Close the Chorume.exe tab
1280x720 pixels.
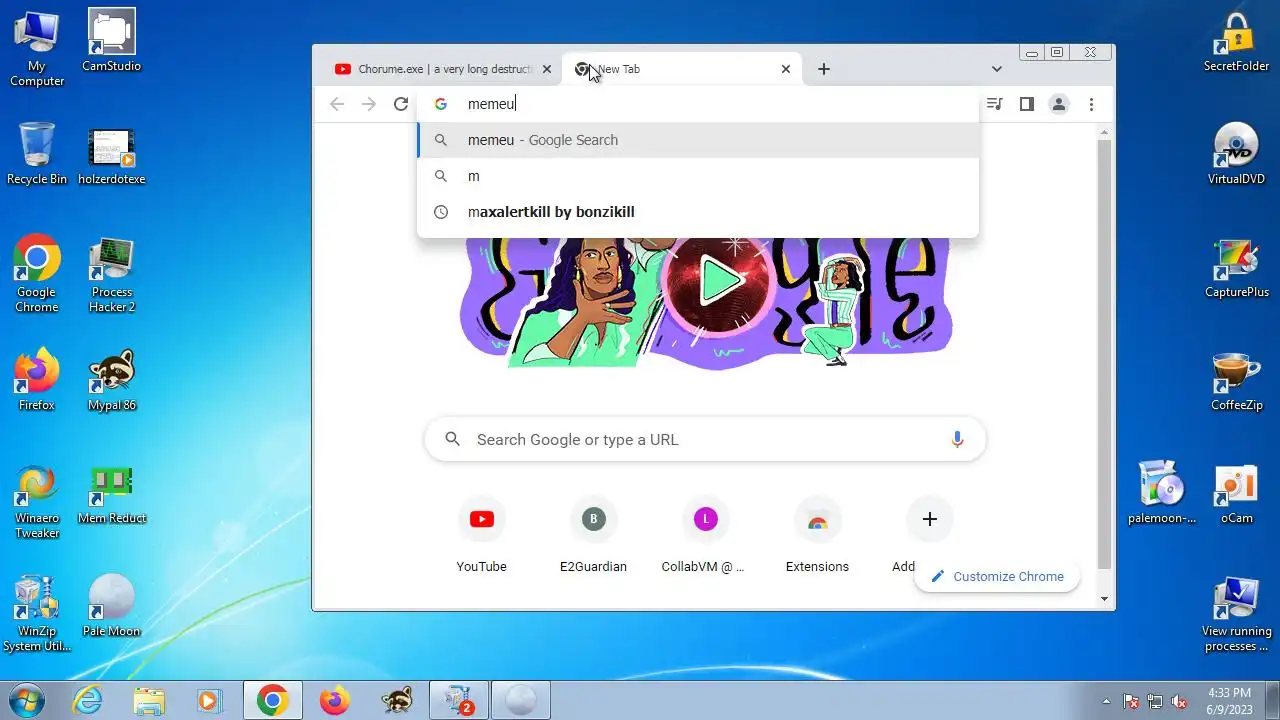547,69
